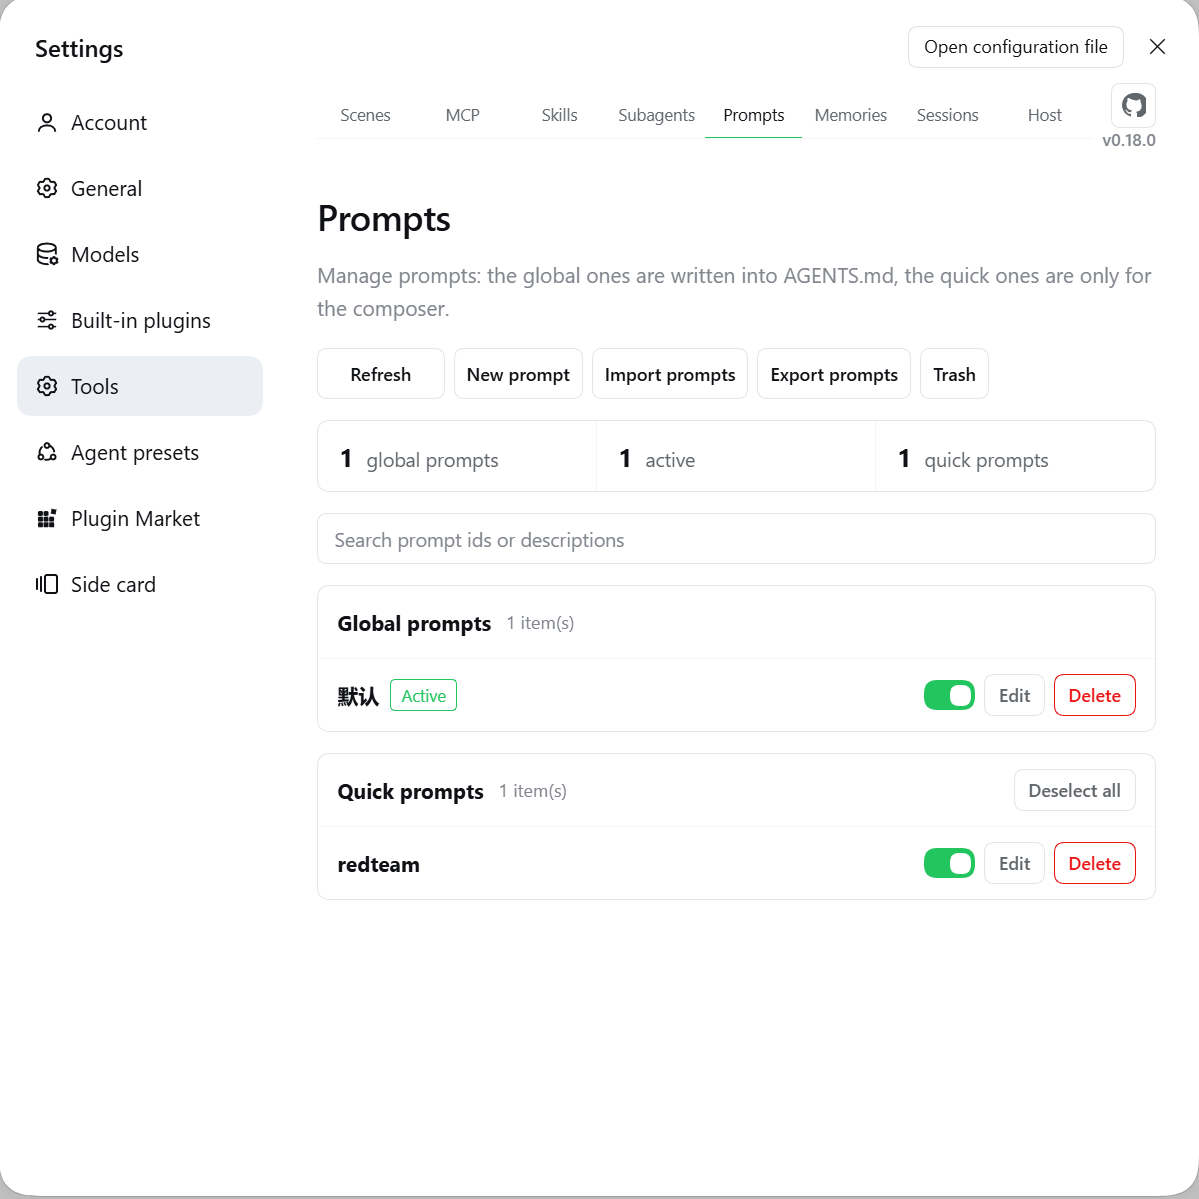Screen dimensions: 1199x1199
Task: Switch to the Host tab
Action: pos(1045,115)
